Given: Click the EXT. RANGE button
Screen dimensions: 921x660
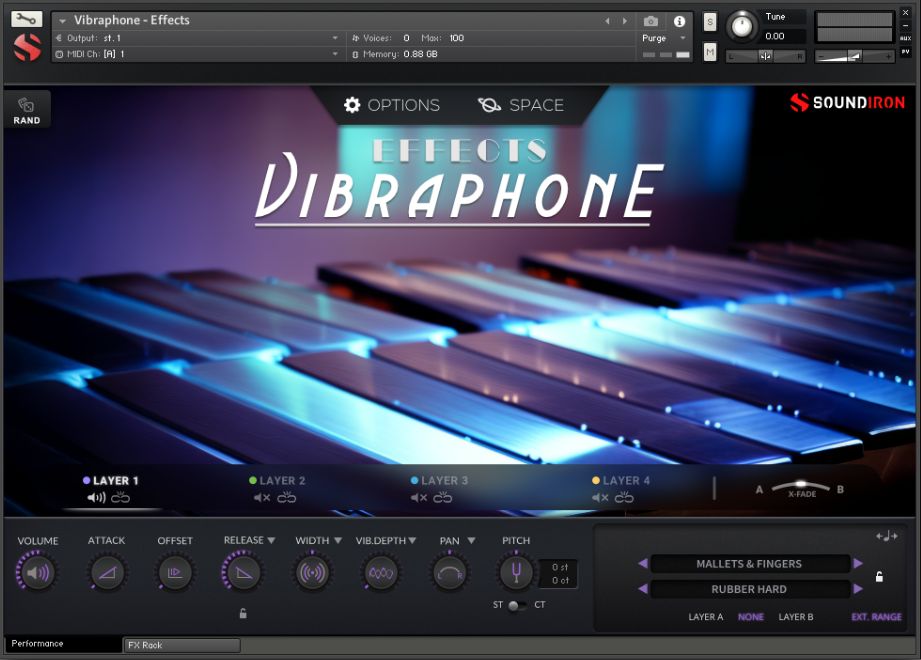Looking at the screenshot, I should click(877, 617).
